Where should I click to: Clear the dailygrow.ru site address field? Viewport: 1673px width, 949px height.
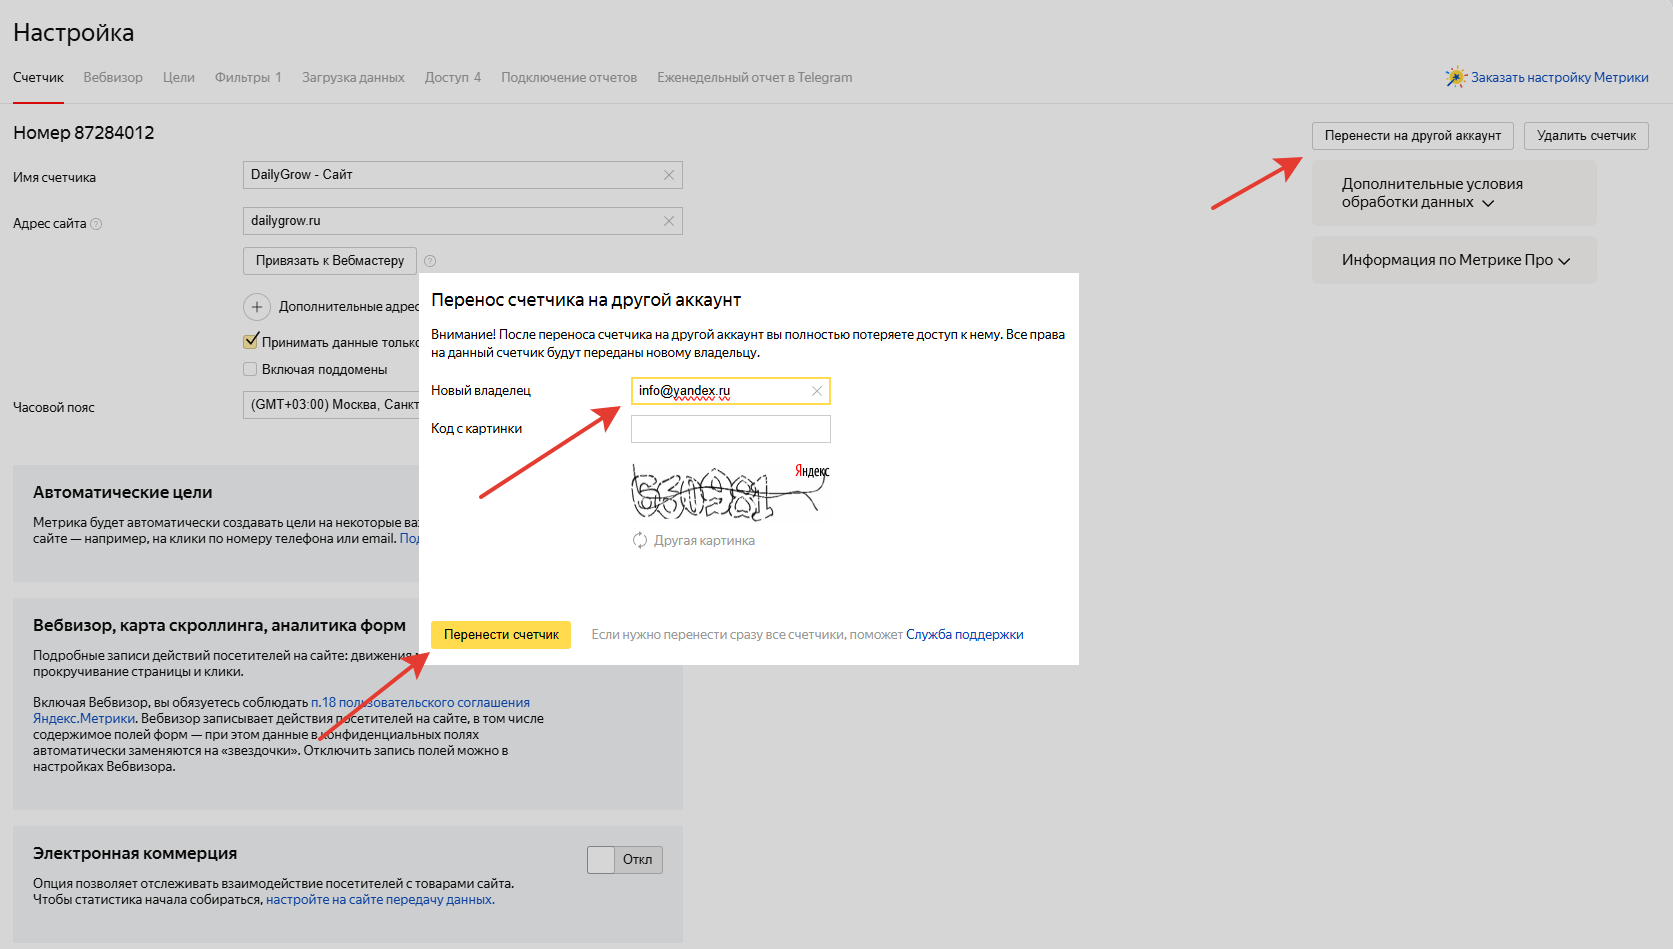click(669, 221)
